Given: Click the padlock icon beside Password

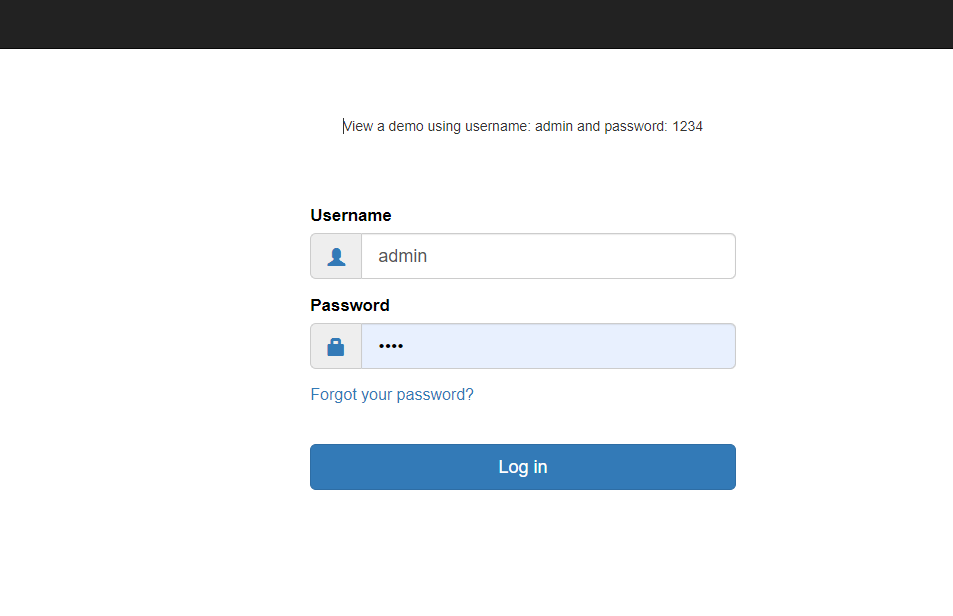Looking at the screenshot, I should tap(335, 346).
